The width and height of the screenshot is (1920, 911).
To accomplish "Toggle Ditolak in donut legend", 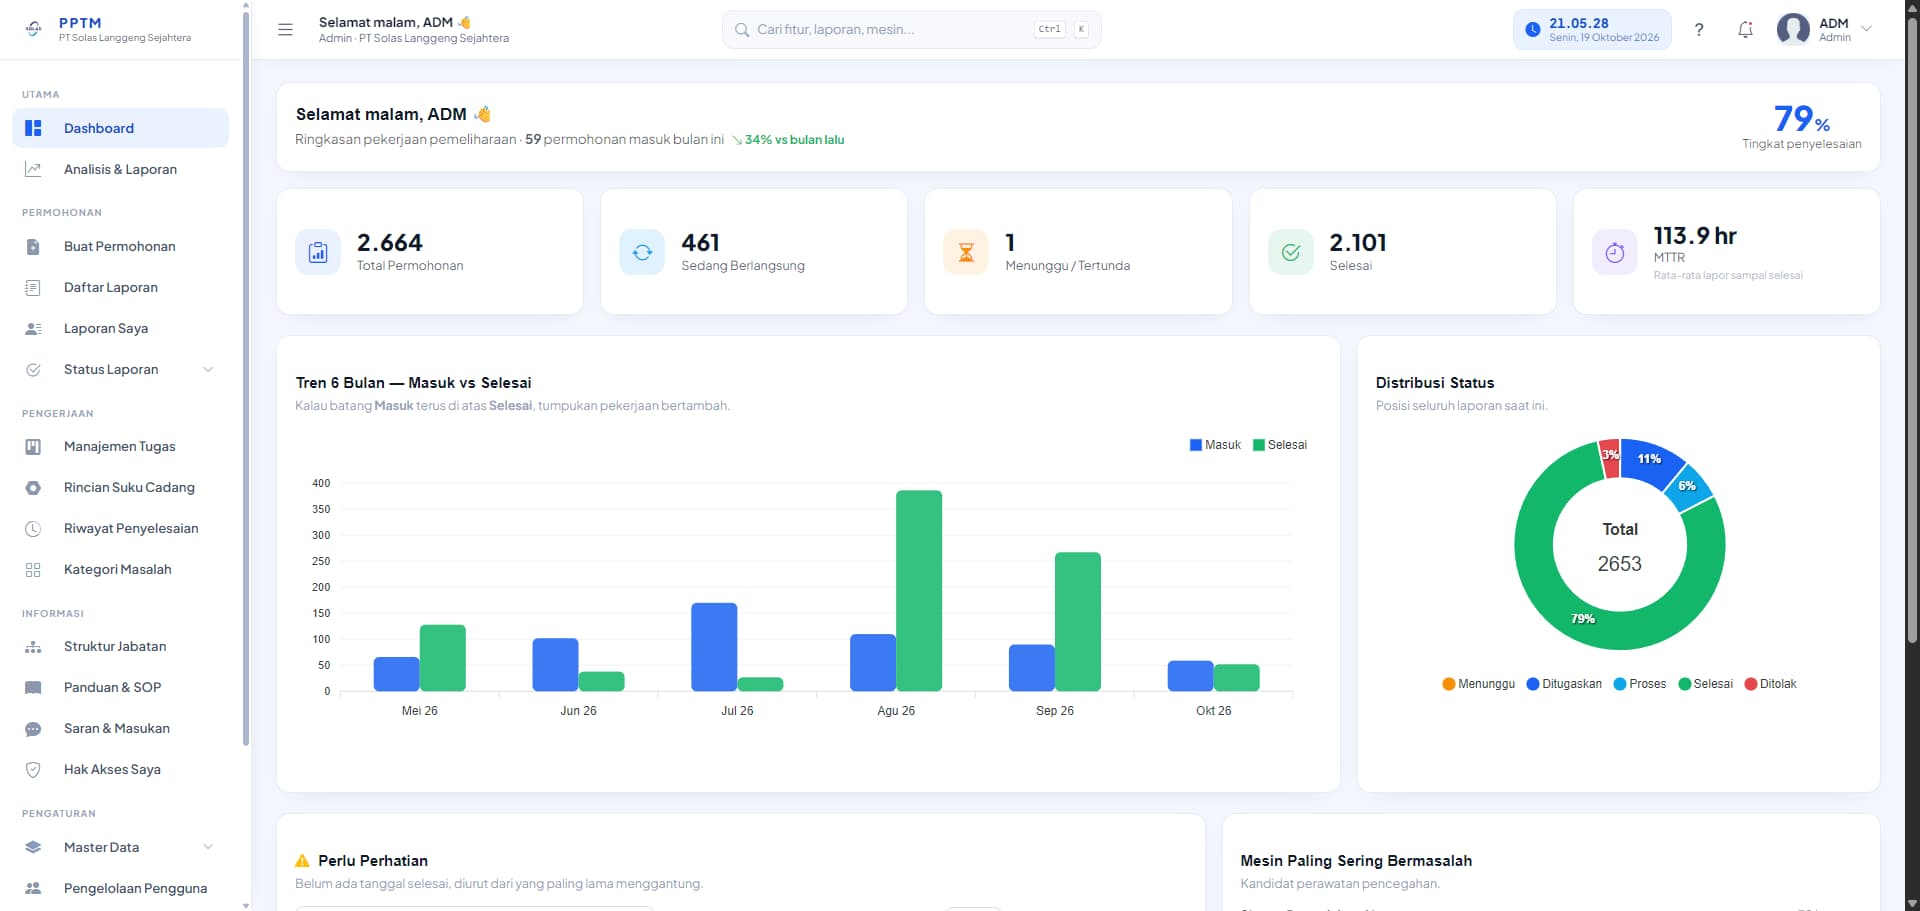I will (x=1771, y=684).
